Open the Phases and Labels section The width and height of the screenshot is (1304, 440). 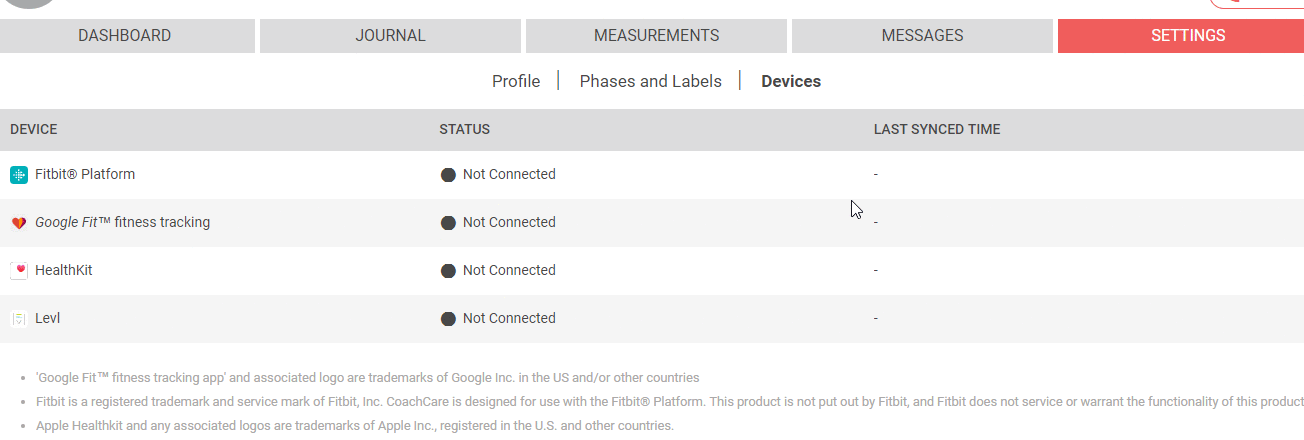[x=650, y=81]
